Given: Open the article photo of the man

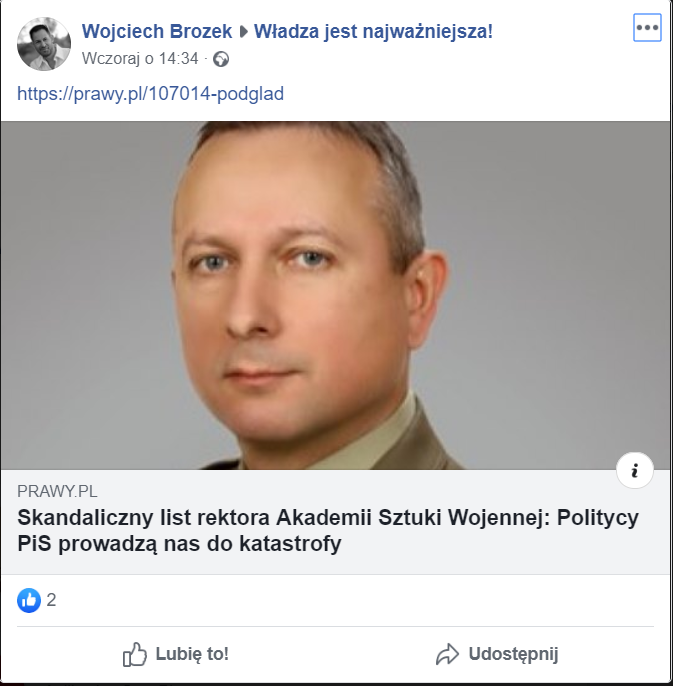Looking at the screenshot, I should click(x=335, y=295).
